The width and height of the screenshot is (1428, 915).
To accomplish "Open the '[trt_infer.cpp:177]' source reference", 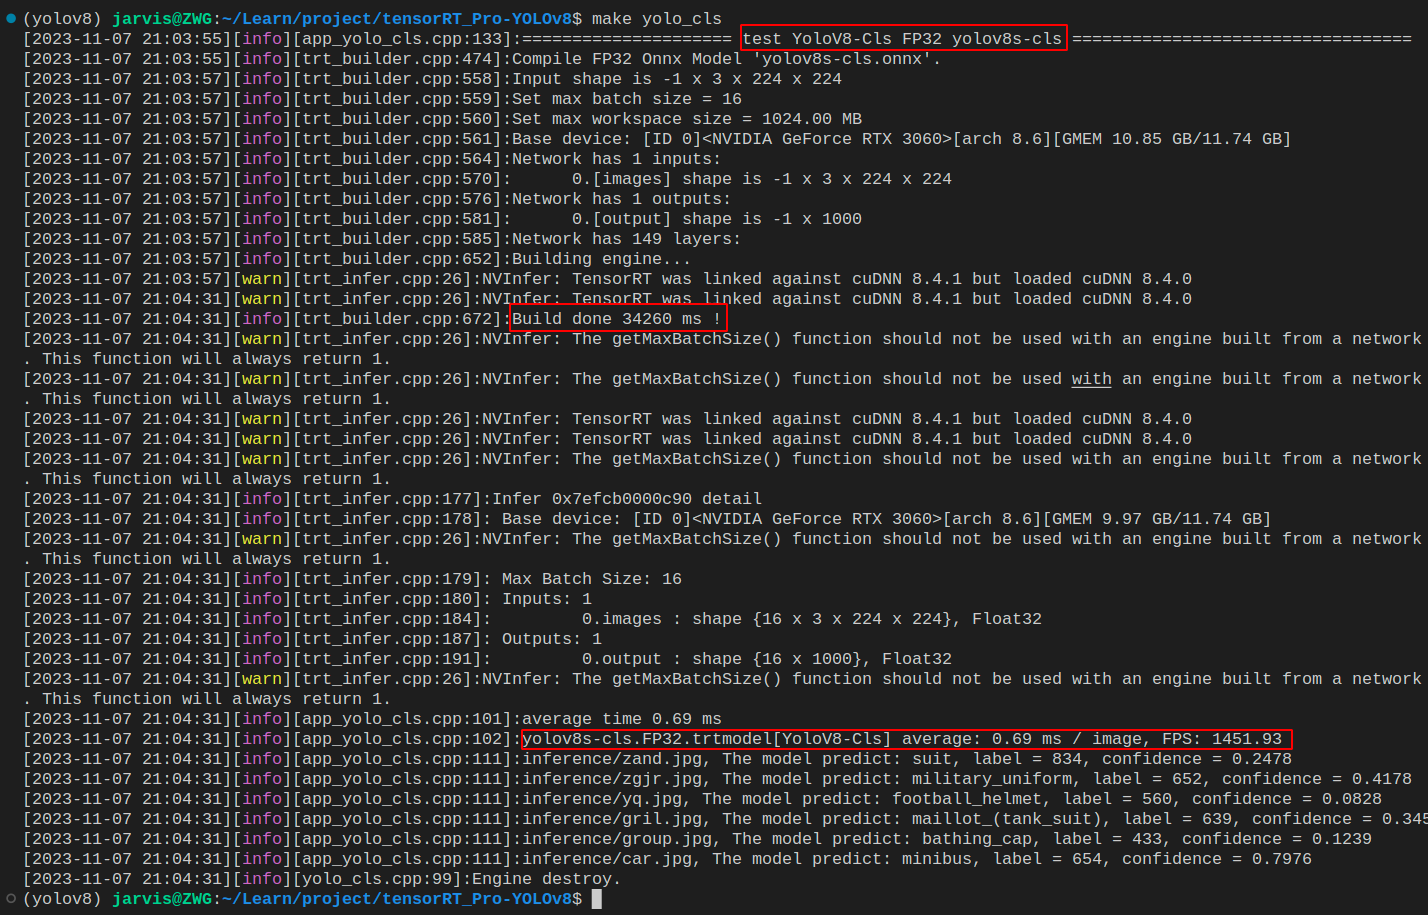I will pyautogui.click(x=387, y=499).
